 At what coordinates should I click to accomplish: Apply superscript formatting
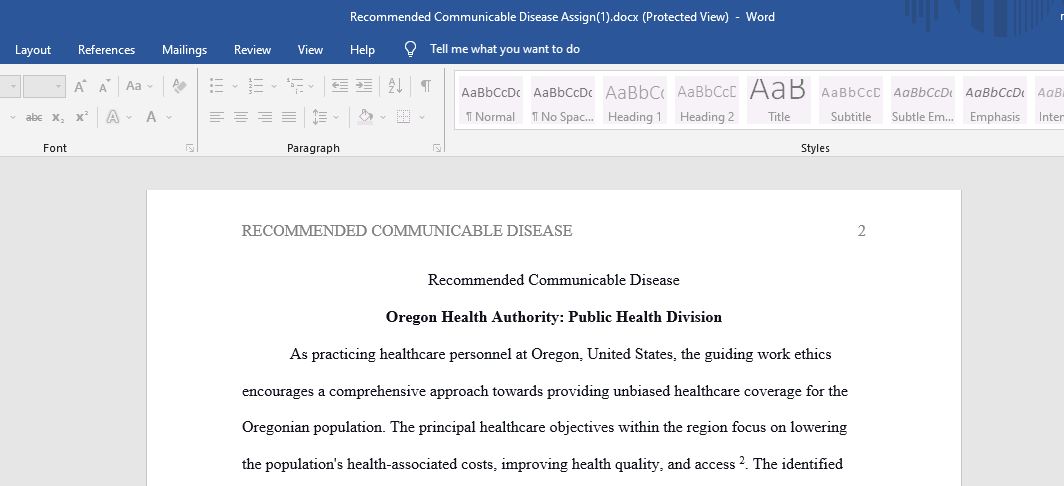[x=82, y=117]
